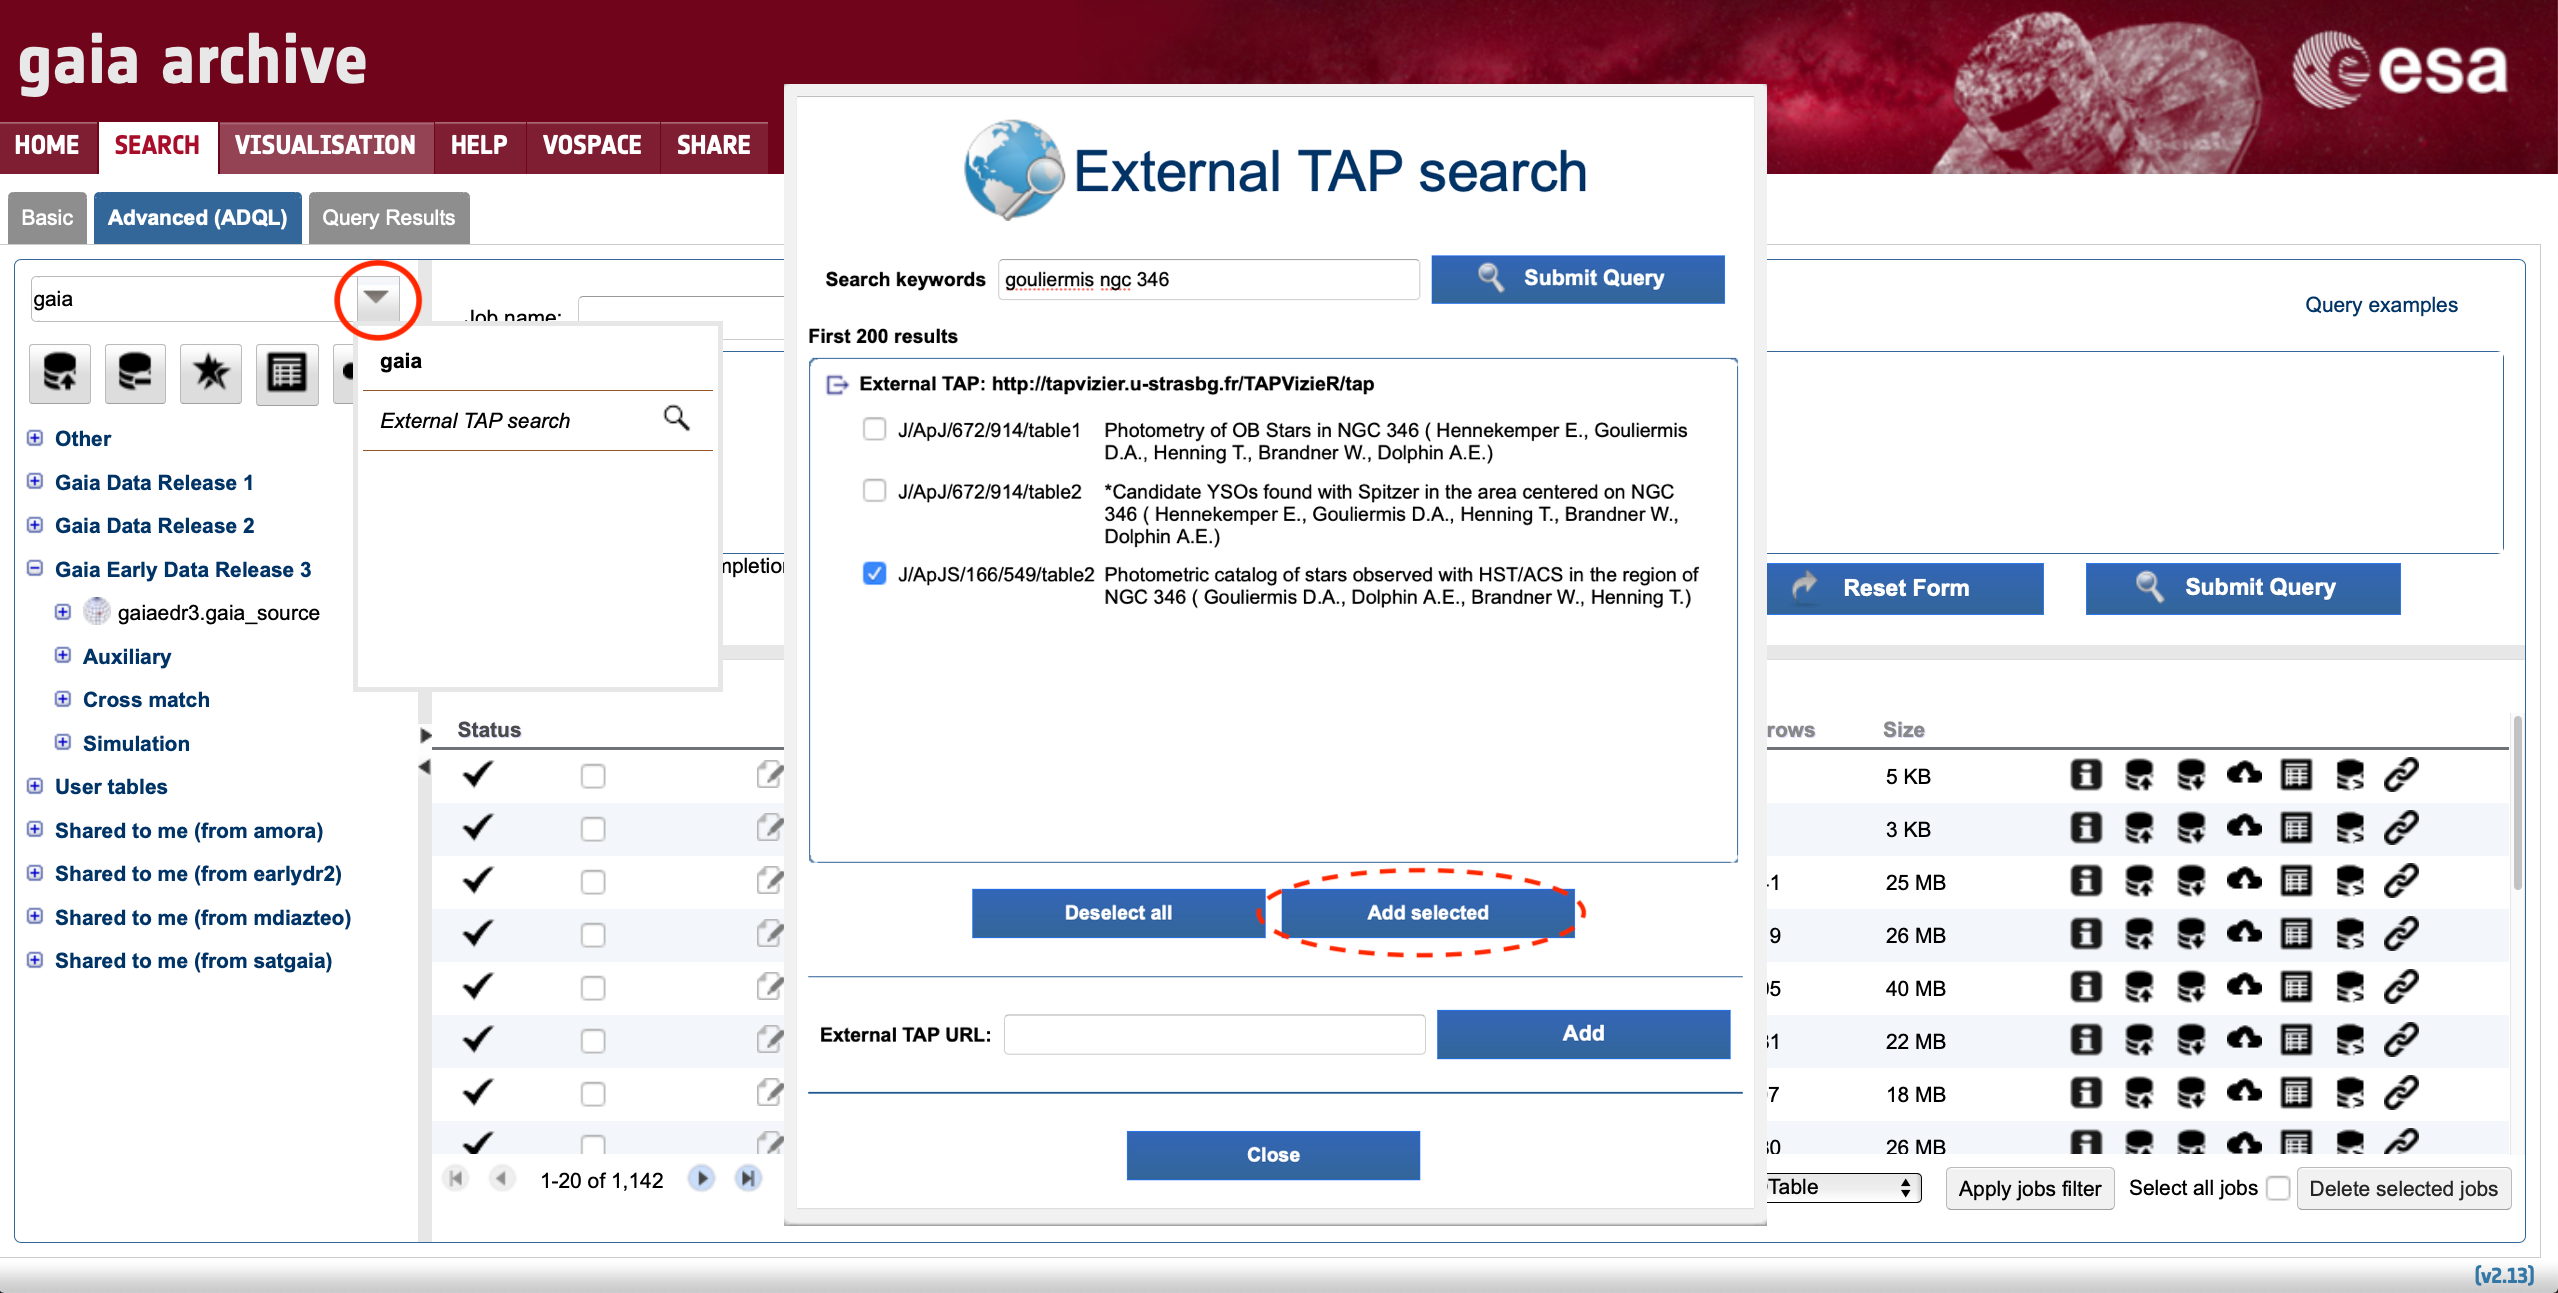
Task: Click info icon in 40 MB row
Action: (x=2086, y=987)
